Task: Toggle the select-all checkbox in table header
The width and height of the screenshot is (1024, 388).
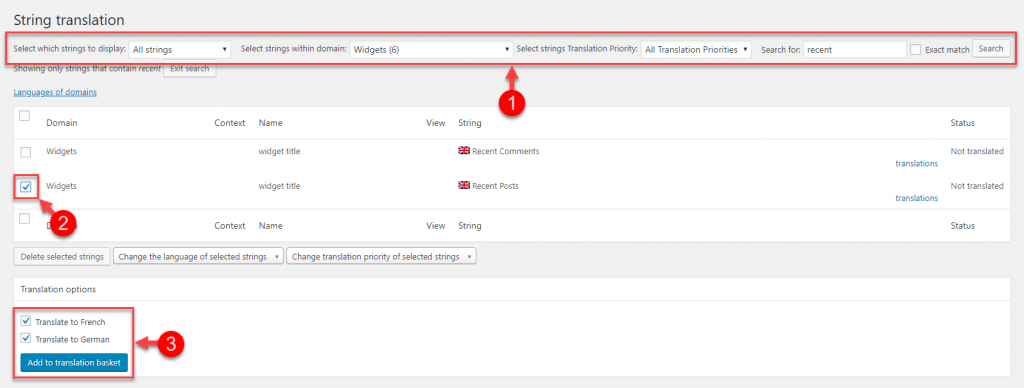Action: (x=24, y=116)
